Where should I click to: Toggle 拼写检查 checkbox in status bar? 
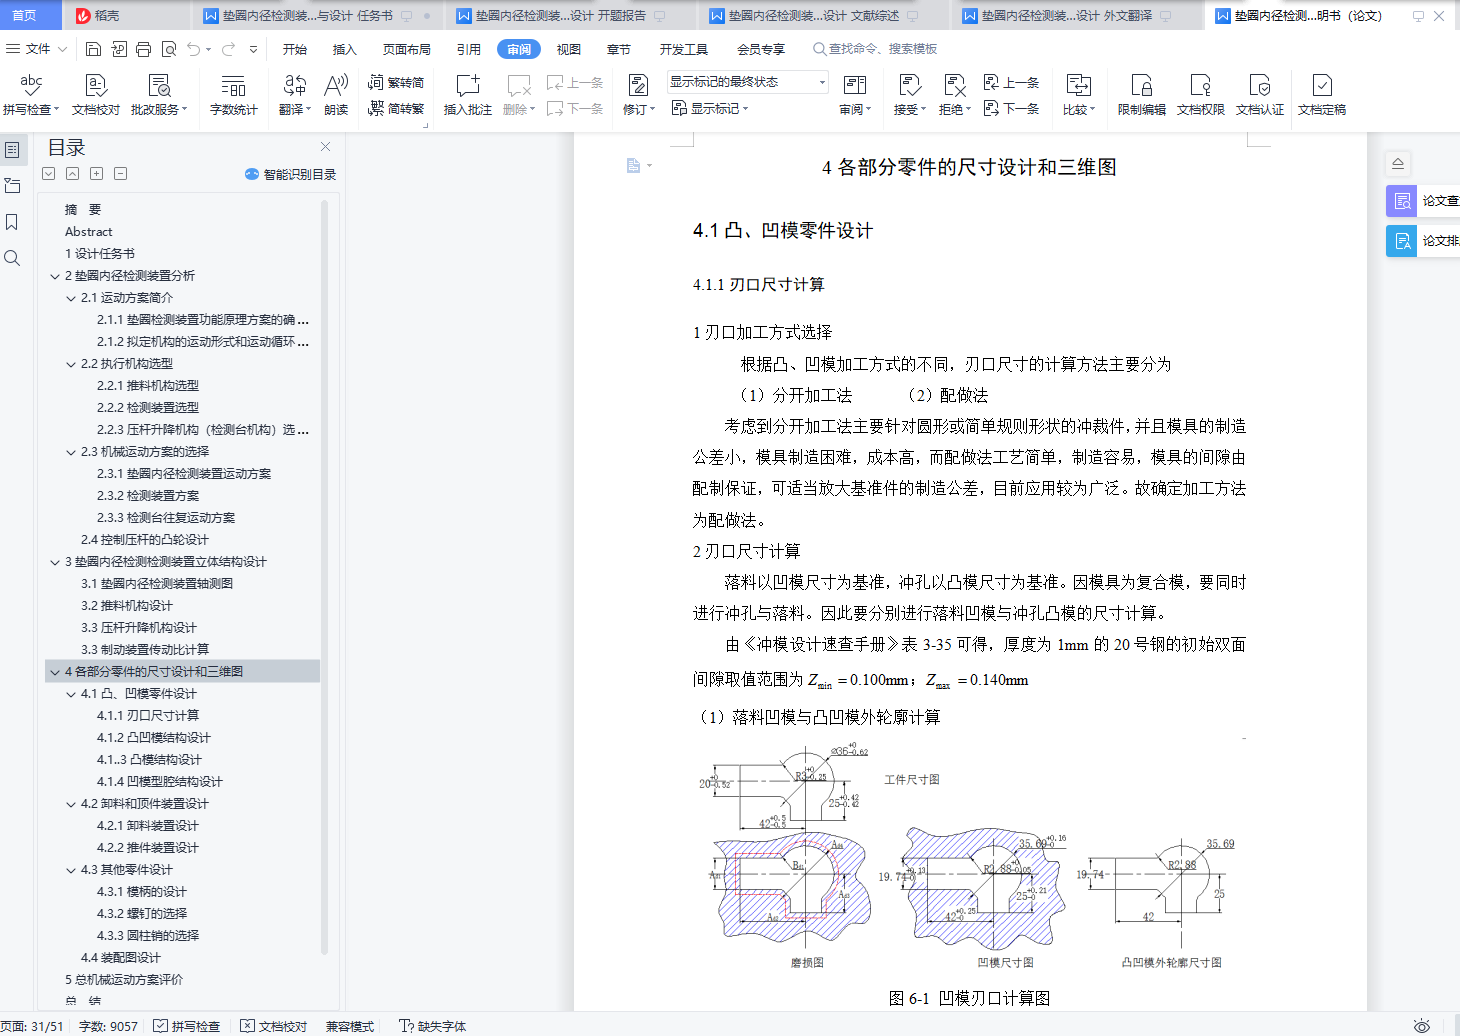click(187, 1026)
